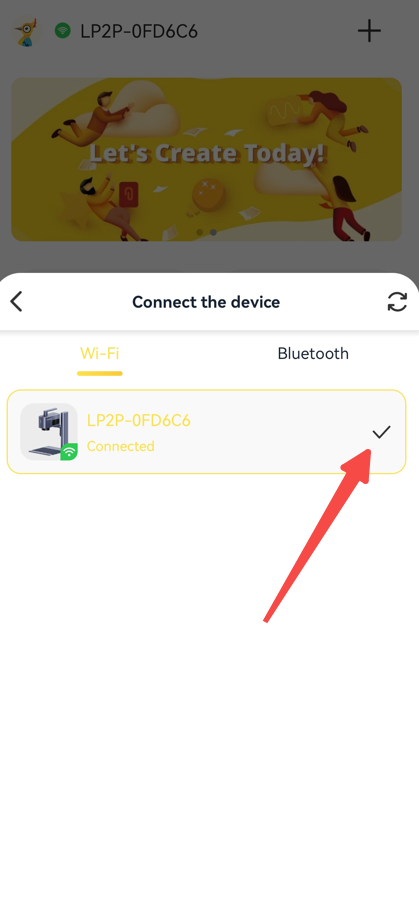Screen dimensions: 419x900
Task: Tap the checkmark on LP2P-0FD6C6 row
Action: (381, 432)
